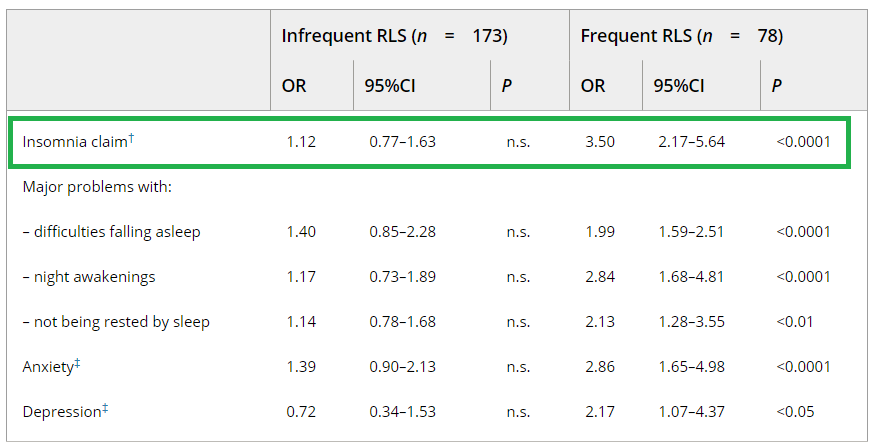Screen dimensions: 873x446
Task: Click the 0.72 odds ratio for Depression
Action: point(301,412)
